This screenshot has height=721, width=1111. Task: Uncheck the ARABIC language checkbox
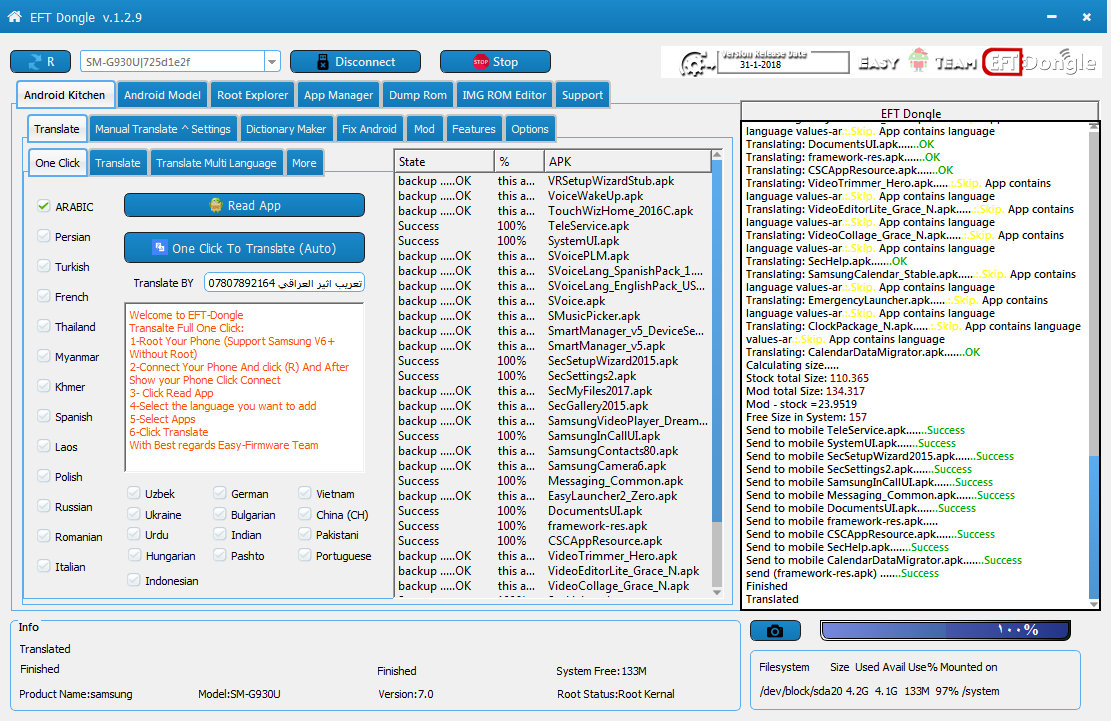click(44, 206)
